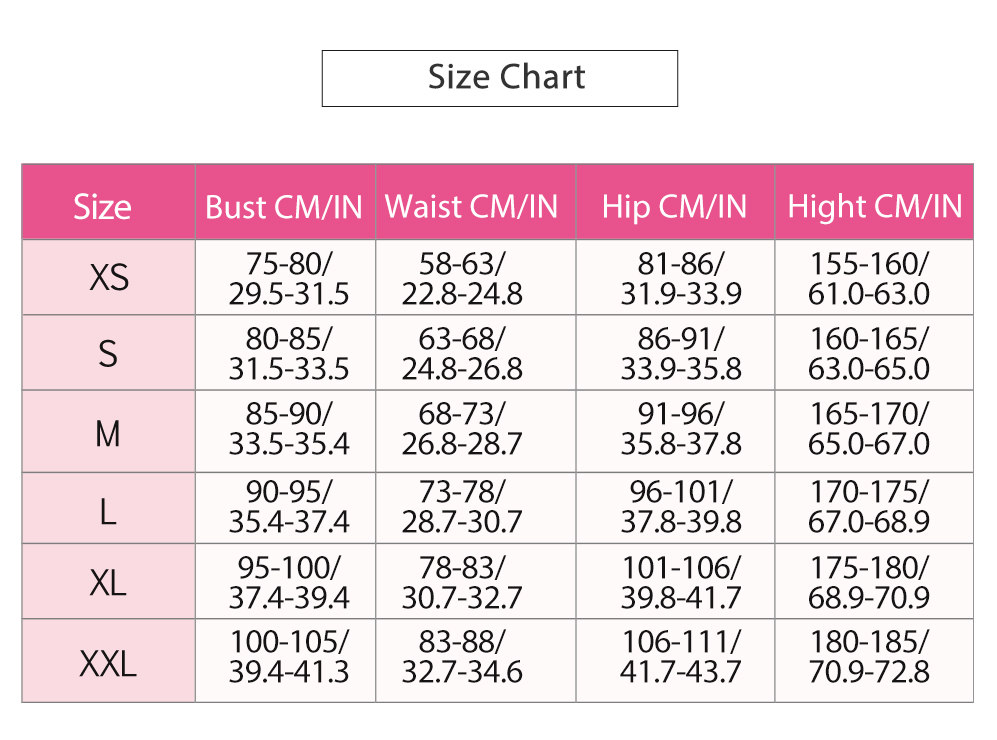Image resolution: width=997 pixels, height=740 pixels.
Task: Click the Hight CM/IN column header
Action: 874,202
